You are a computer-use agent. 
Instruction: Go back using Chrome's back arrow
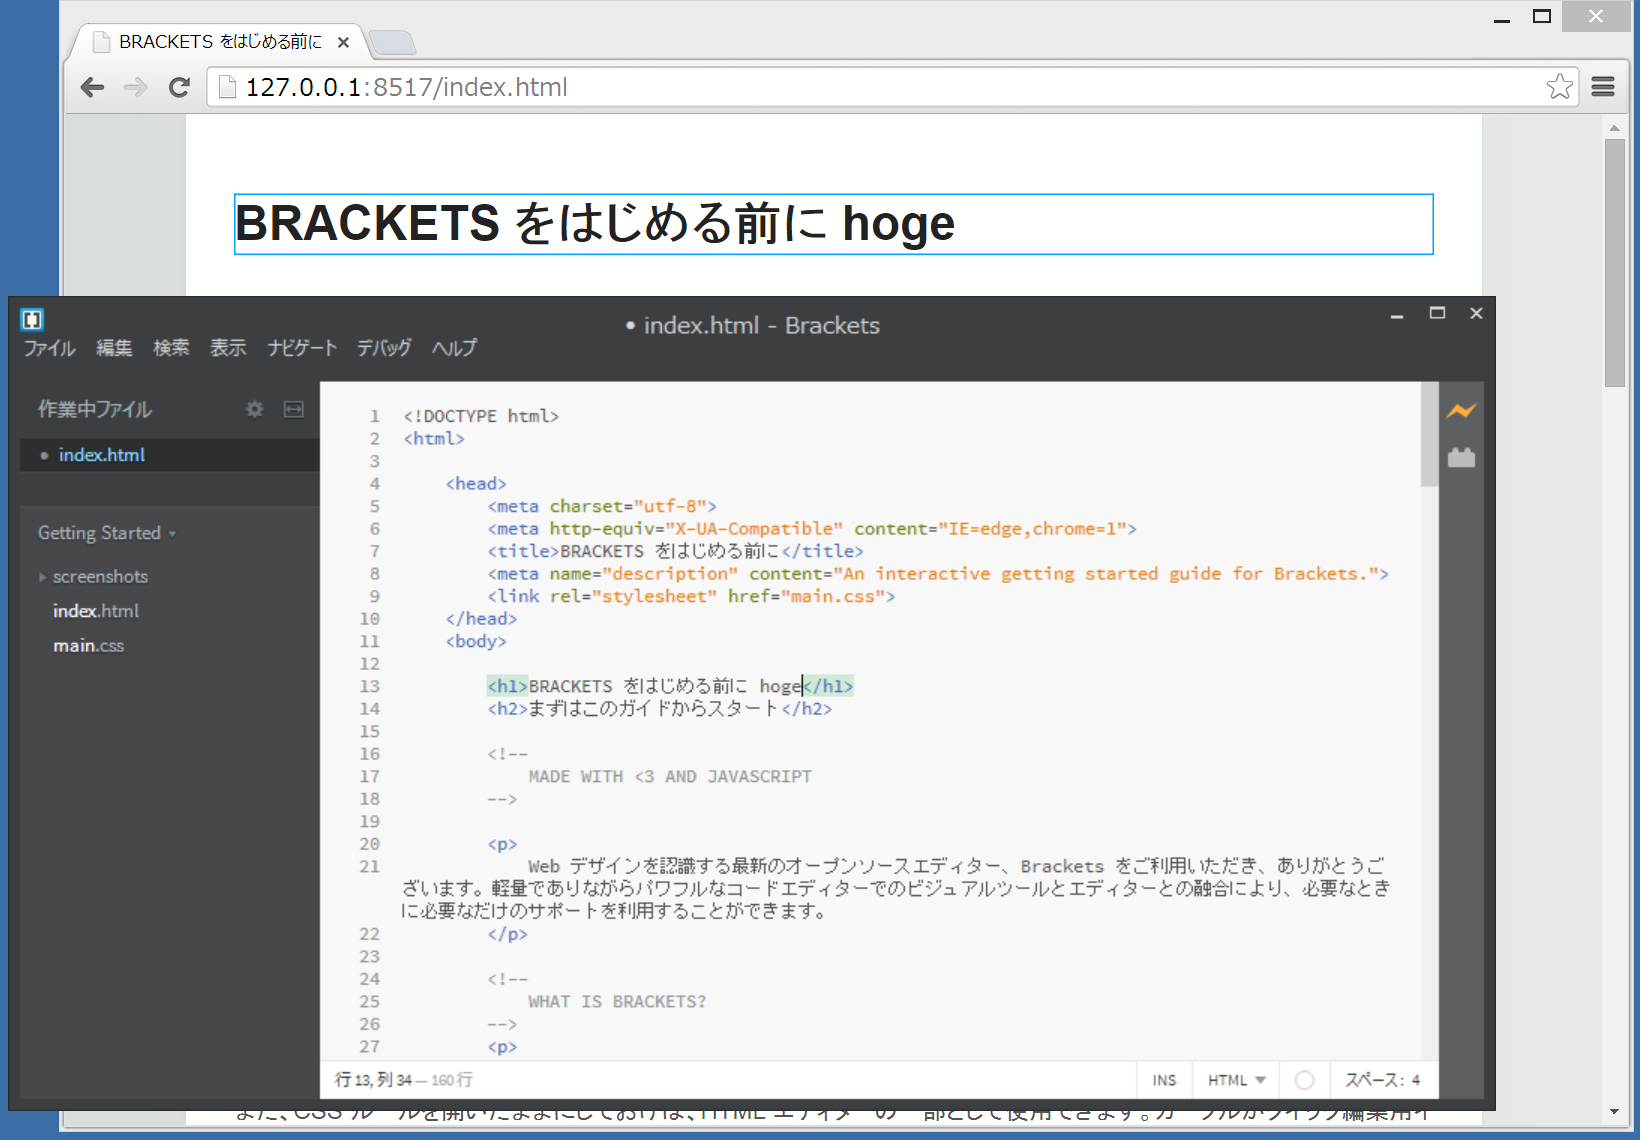[x=92, y=87]
